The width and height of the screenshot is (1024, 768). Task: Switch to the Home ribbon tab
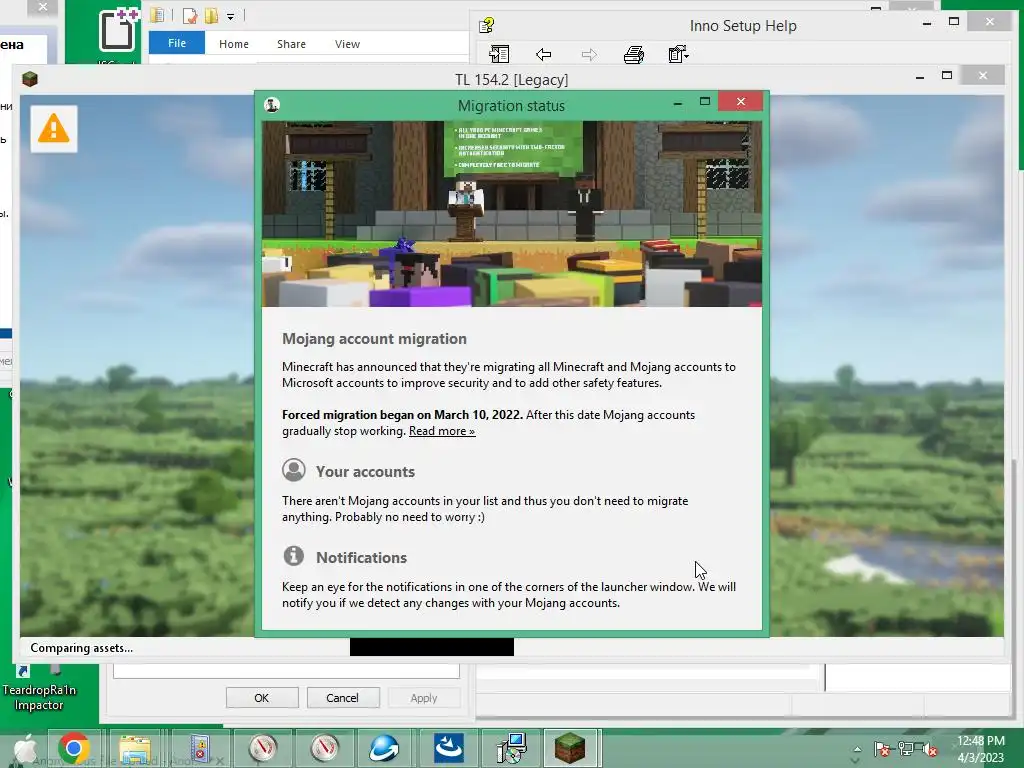(234, 44)
